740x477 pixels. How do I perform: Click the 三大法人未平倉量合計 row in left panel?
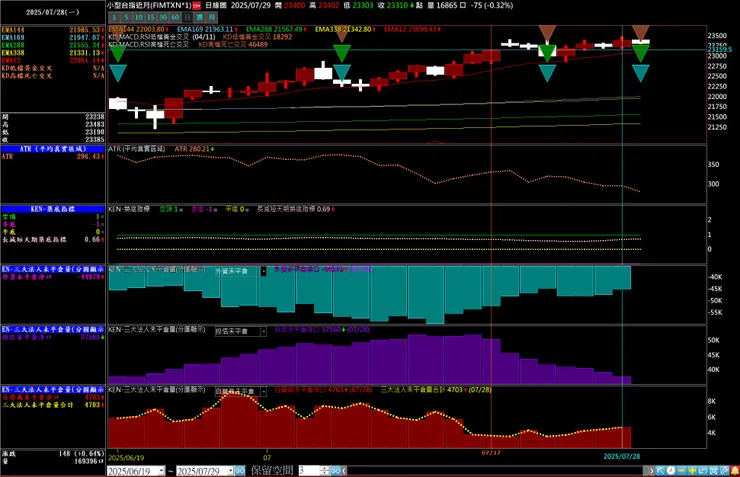click(x=52, y=405)
